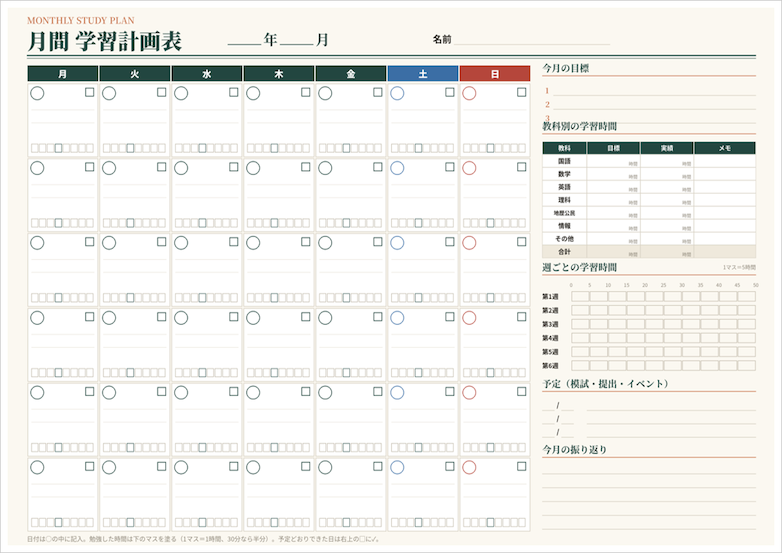782x553 pixels.
Task: Tick the checkbox in first week's Monday cell
Action: [x=90, y=92]
